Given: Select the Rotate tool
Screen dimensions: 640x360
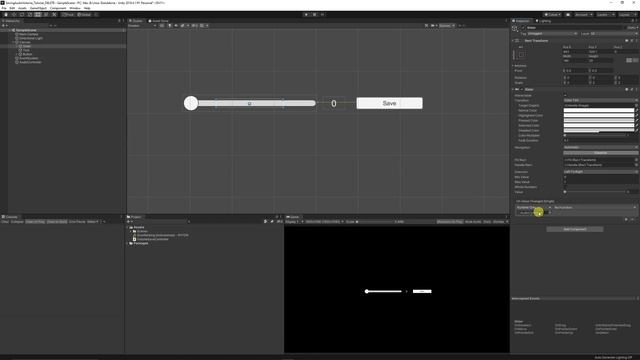Looking at the screenshot, I should tap(22, 15).
